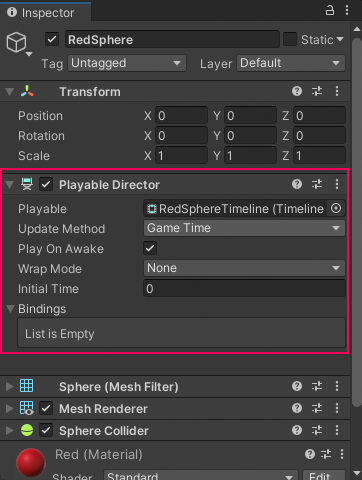Enable the Static checkbox
The width and height of the screenshot is (362, 480).
click(x=290, y=39)
